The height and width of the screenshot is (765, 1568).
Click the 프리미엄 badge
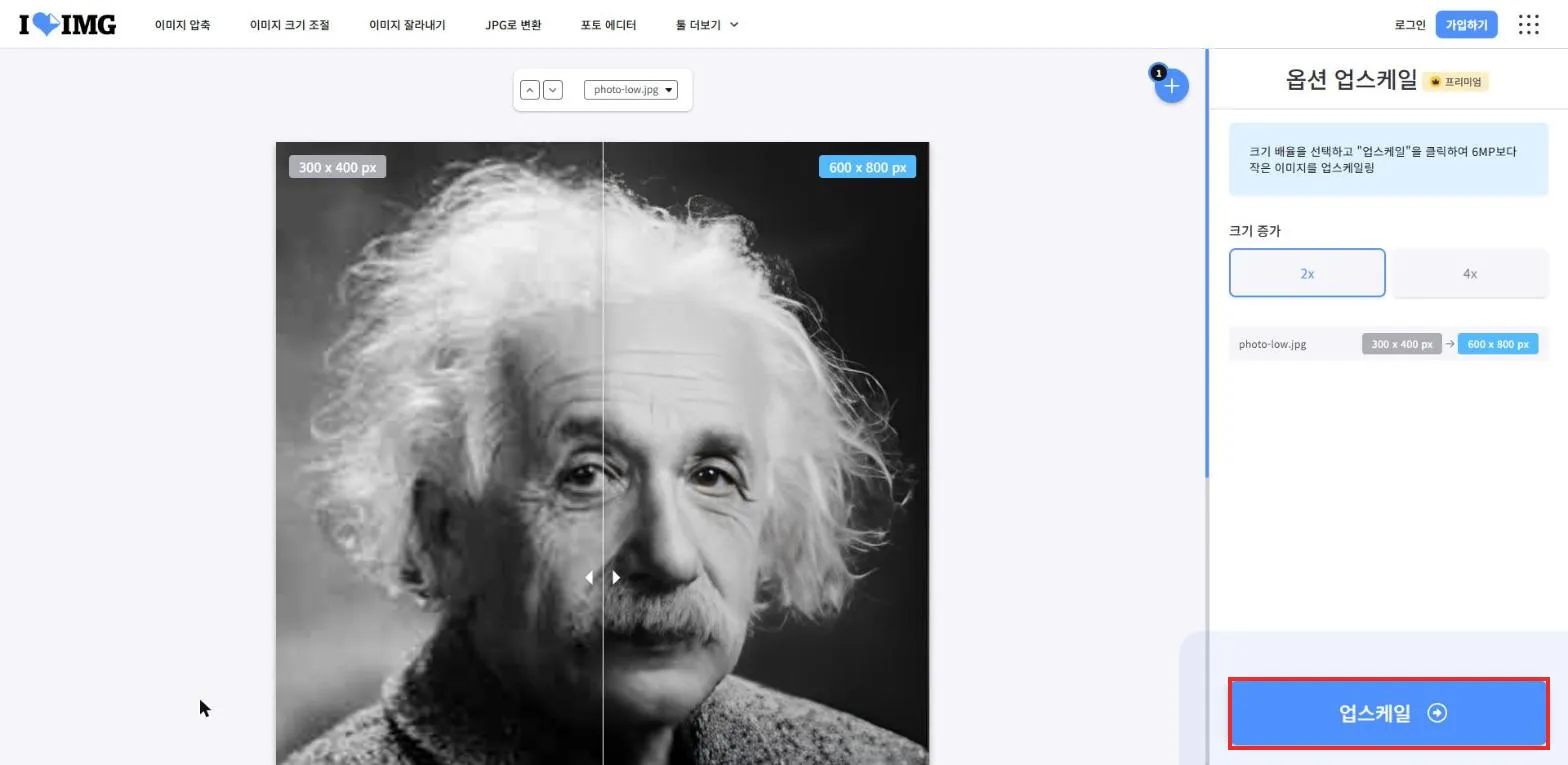(x=1456, y=82)
